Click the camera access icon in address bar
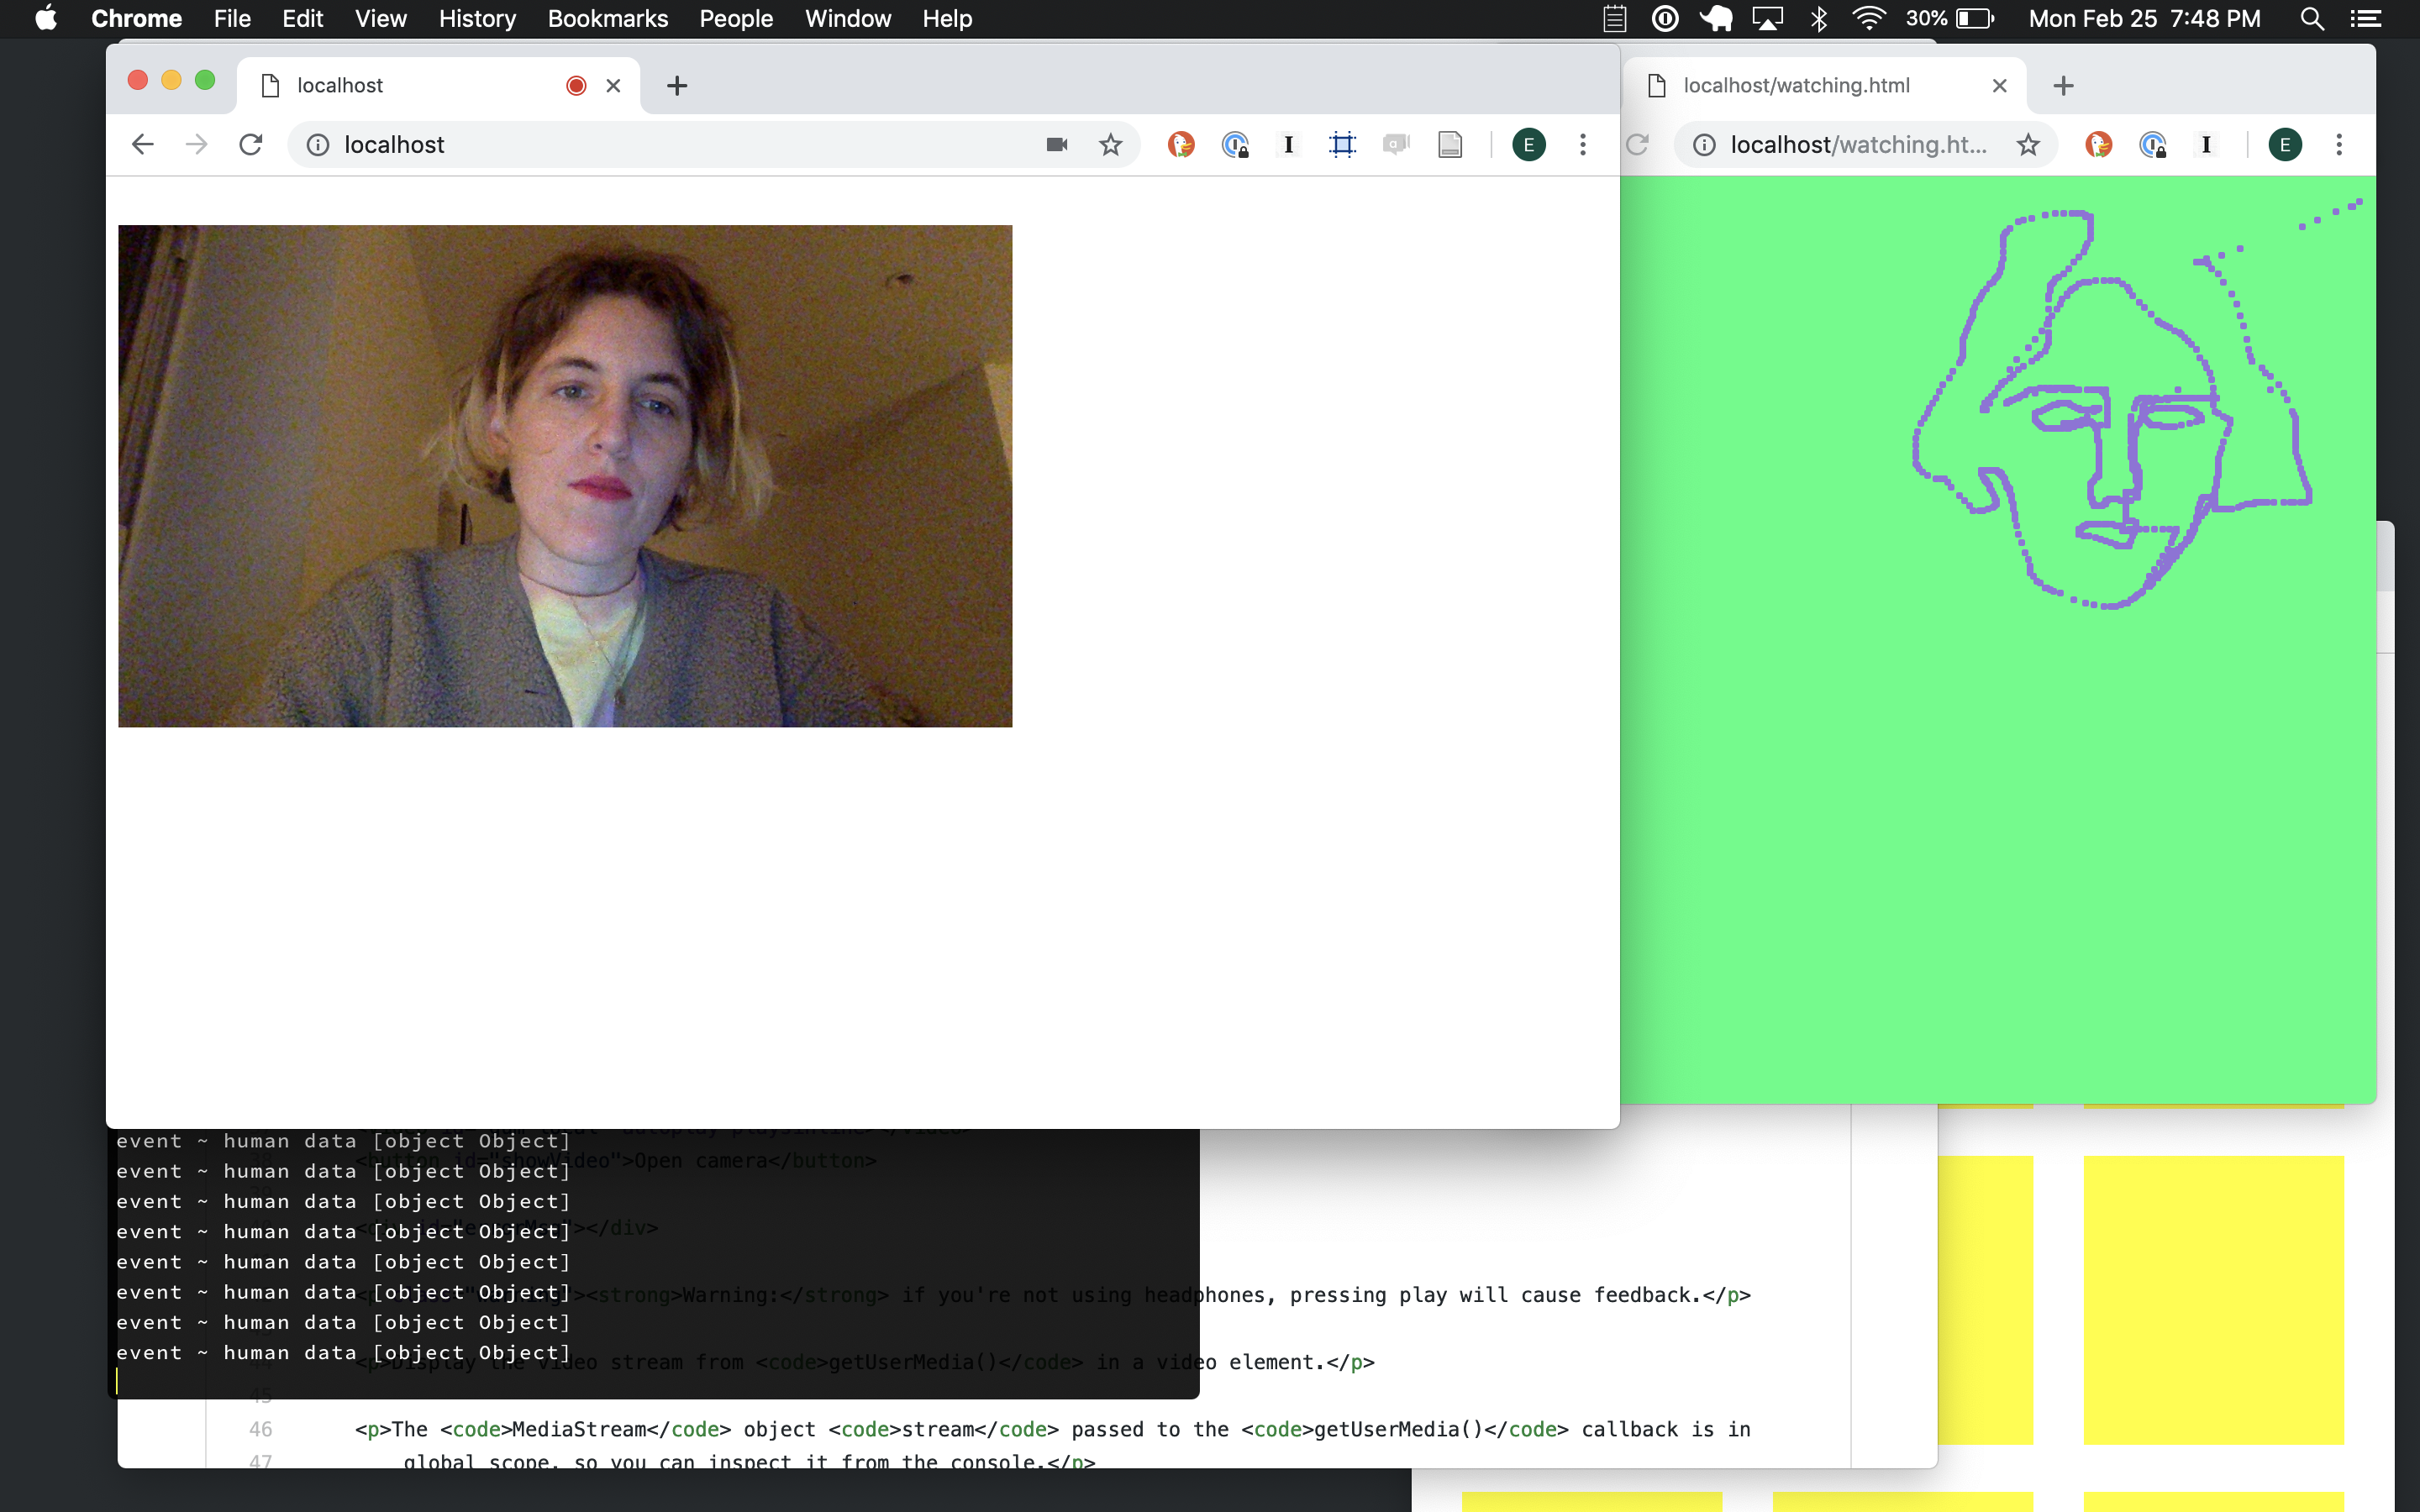Viewport: 2420px width, 1512px height. (x=1057, y=145)
